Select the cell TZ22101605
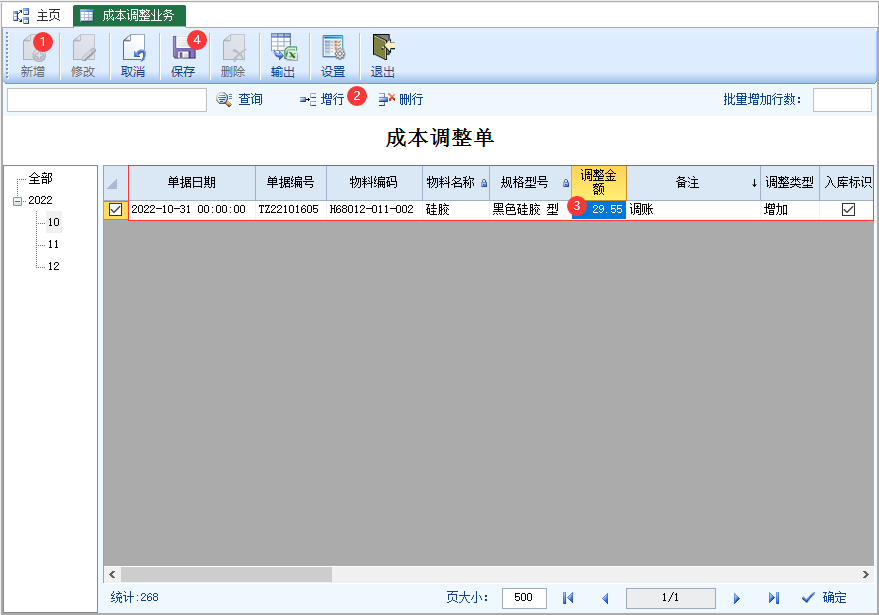The height and width of the screenshot is (615, 879). pyautogui.click(x=290, y=210)
